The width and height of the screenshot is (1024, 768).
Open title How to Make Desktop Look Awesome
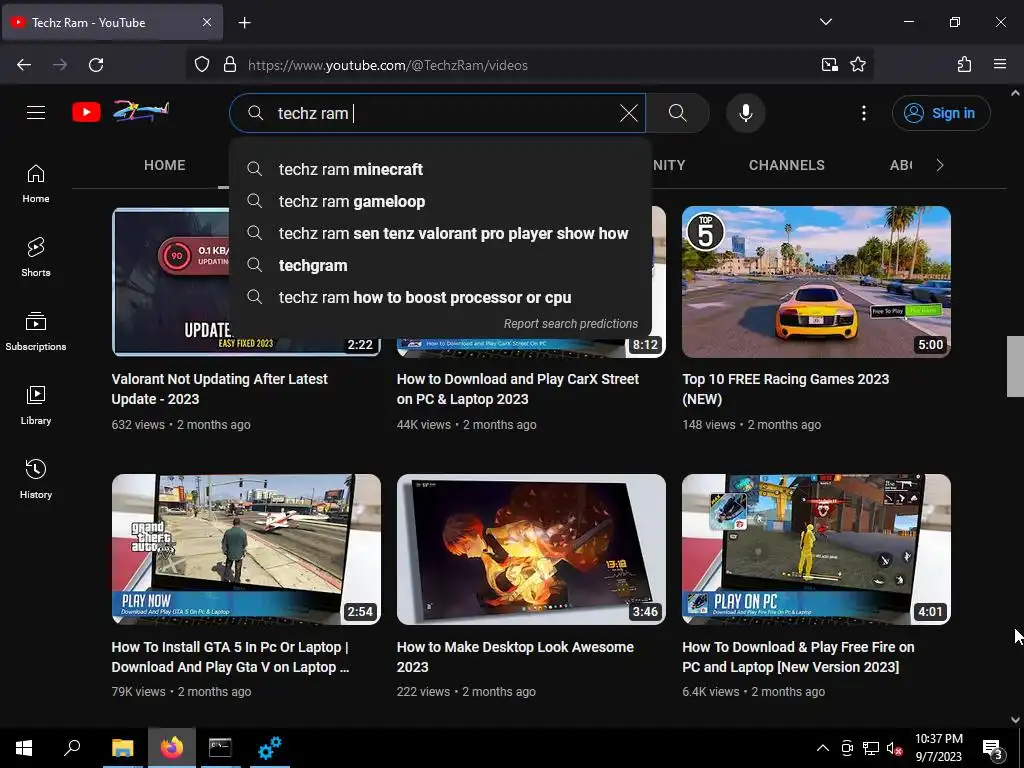pyautogui.click(x=515, y=657)
